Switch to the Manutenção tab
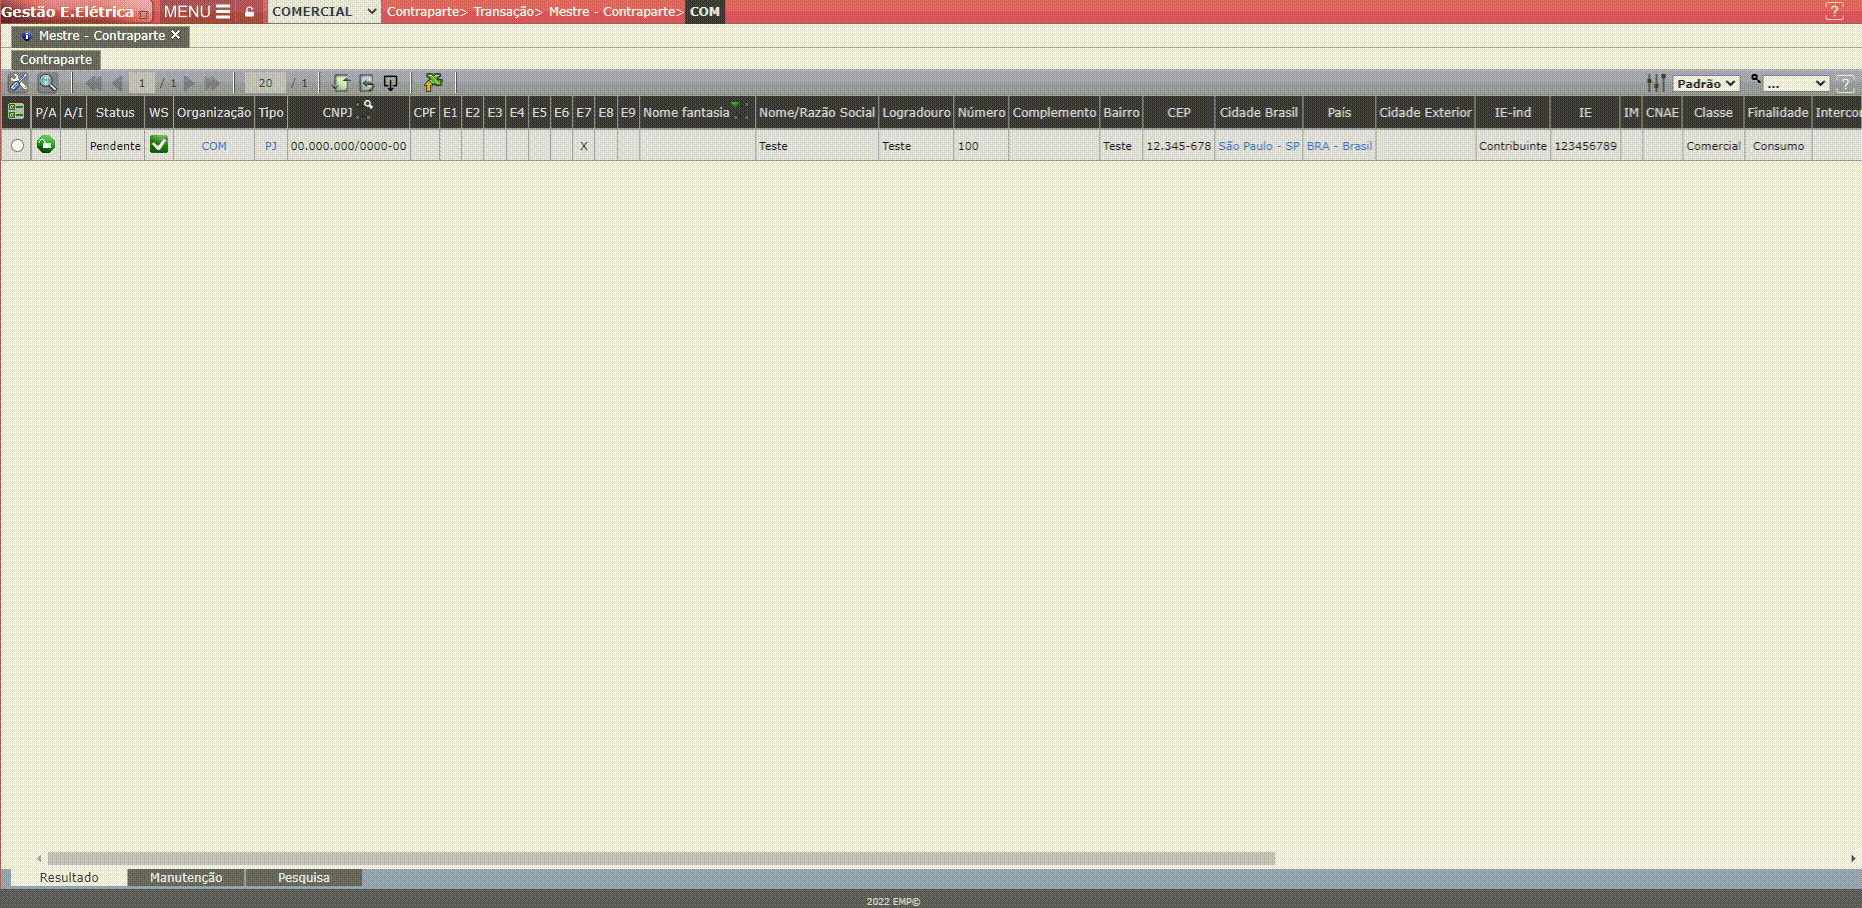 click(x=186, y=877)
